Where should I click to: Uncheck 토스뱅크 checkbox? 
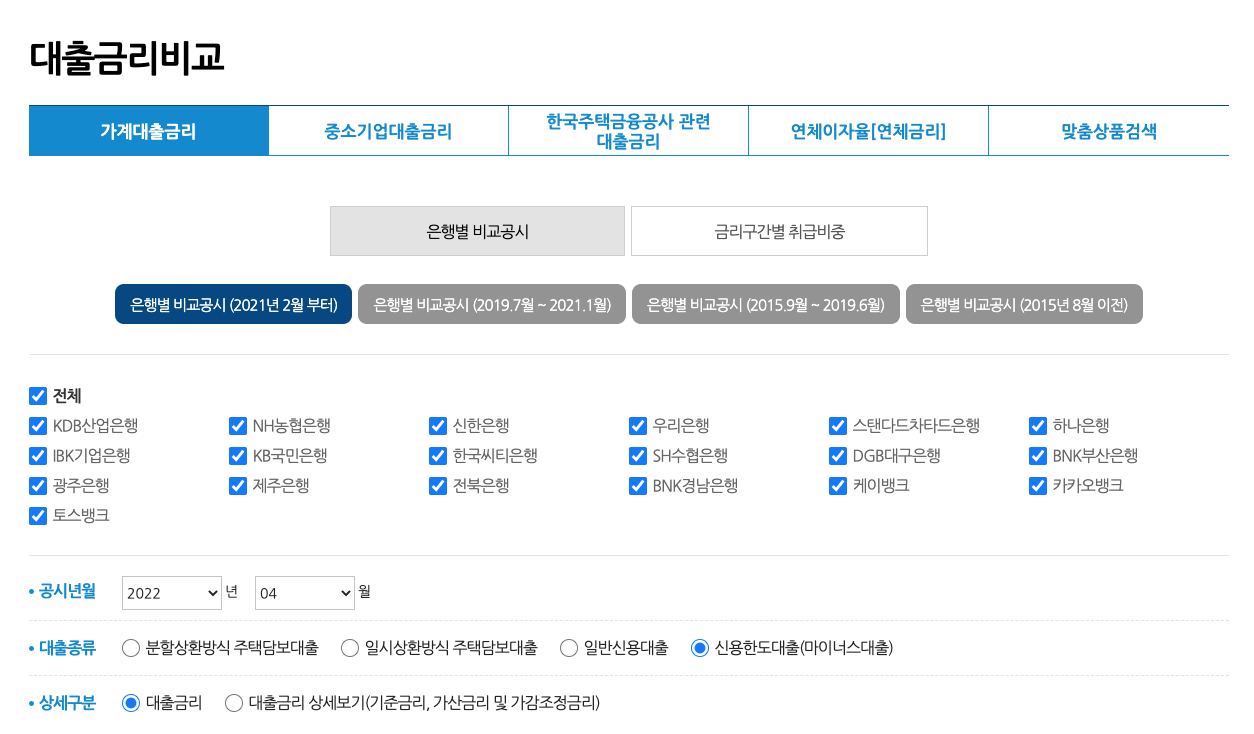tap(38, 516)
